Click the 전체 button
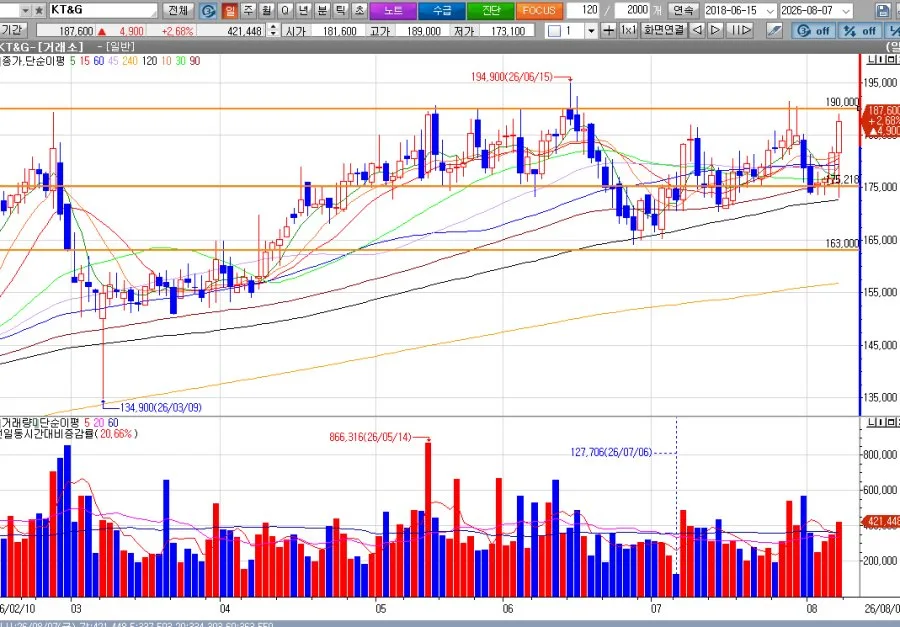The width and height of the screenshot is (900, 627). click(179, 10)
